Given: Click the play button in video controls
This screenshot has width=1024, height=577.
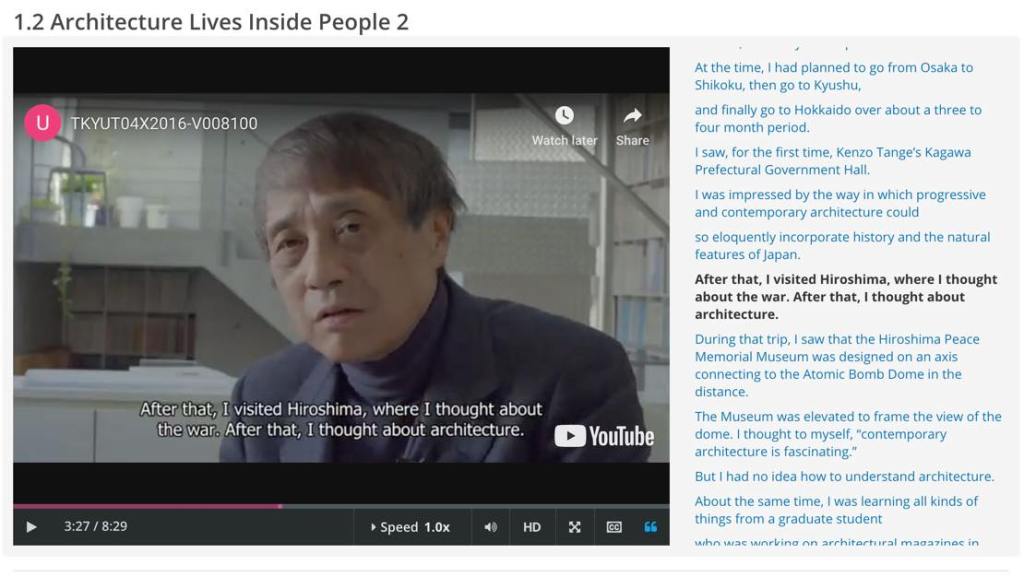Looking at the screenshot, I should 31,527.
